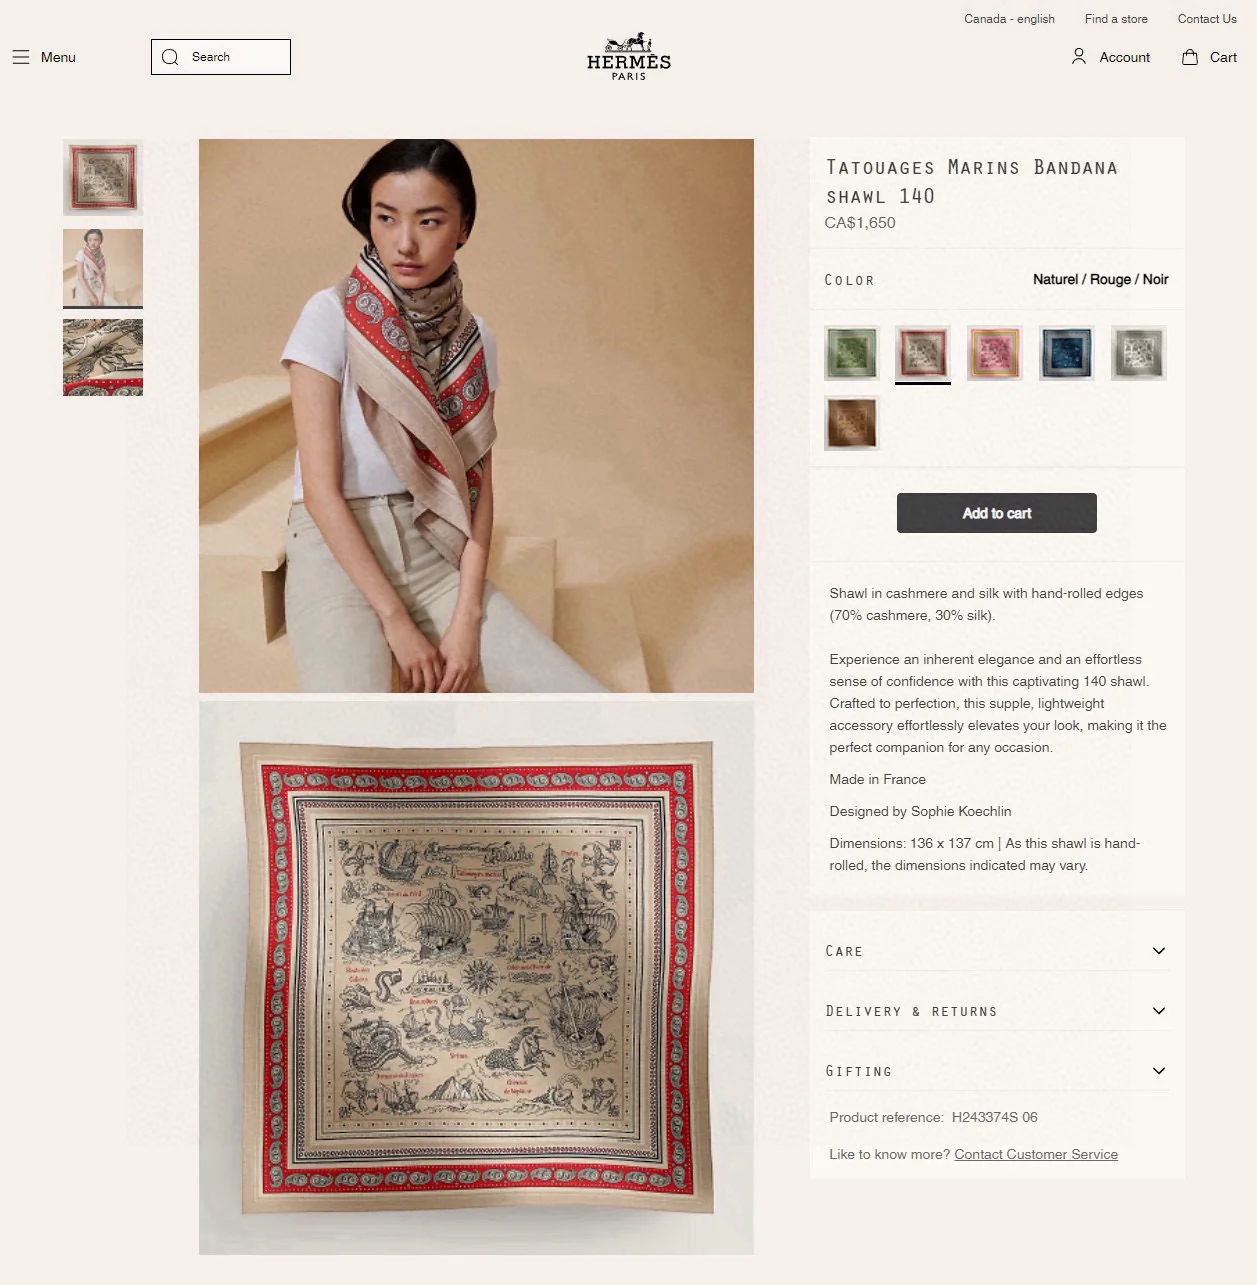Expand the Gifting section
Screen dimensions: 1257x1285
(997, 1071)
